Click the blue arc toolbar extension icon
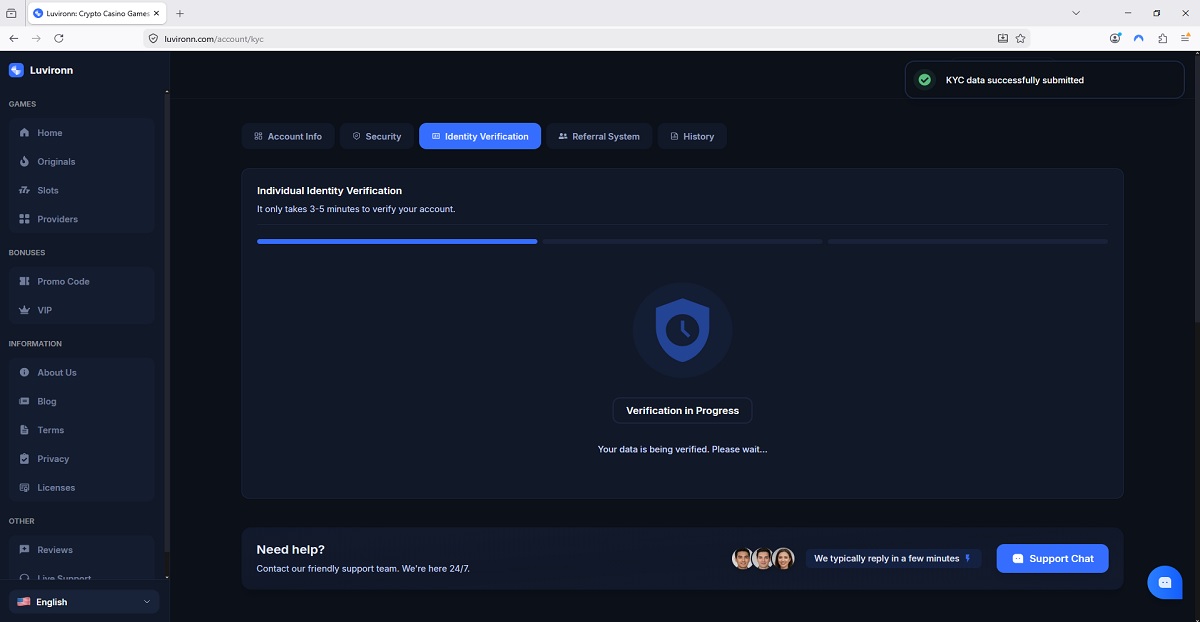The height and width of the screenshot is (622, 1200). 1139,38
